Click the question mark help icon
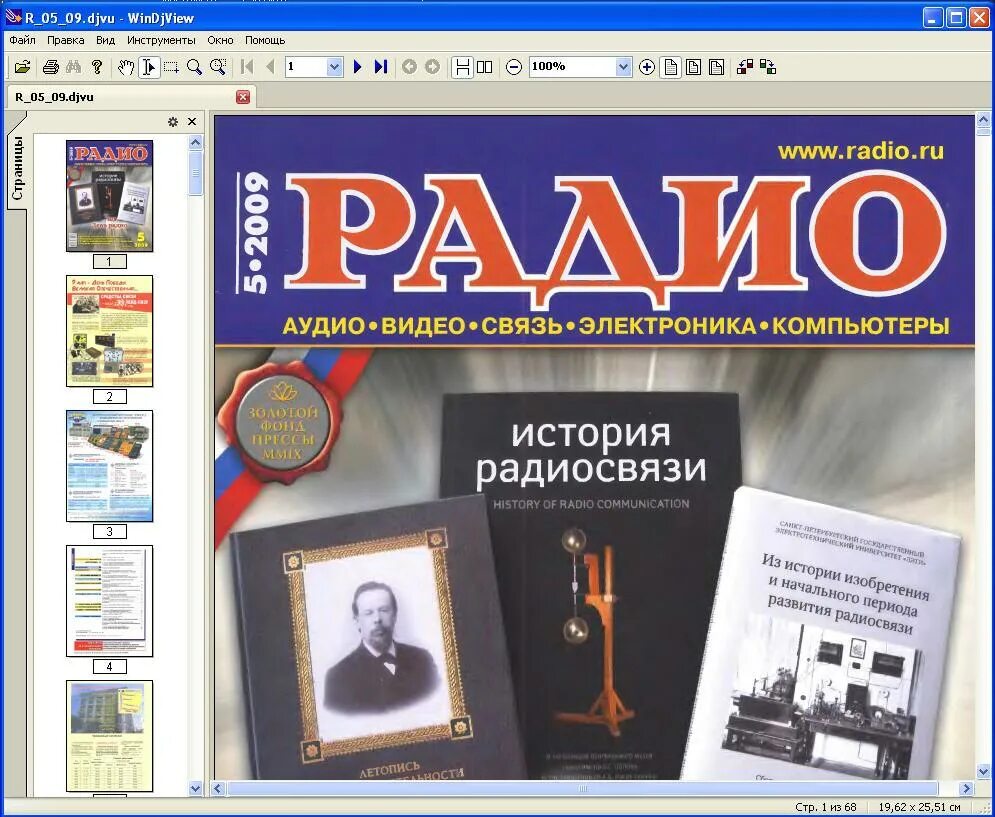This screenshot has height=817, width=995. coord(96,67)
